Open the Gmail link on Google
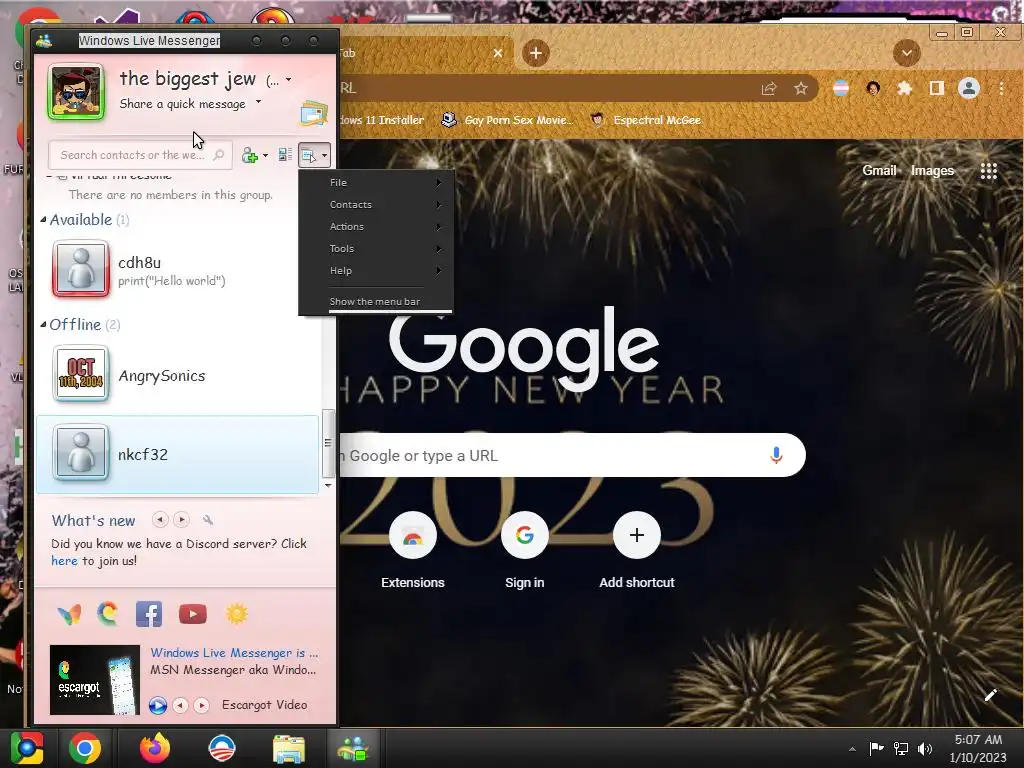 pyautogui.click(x=879, y=170)
